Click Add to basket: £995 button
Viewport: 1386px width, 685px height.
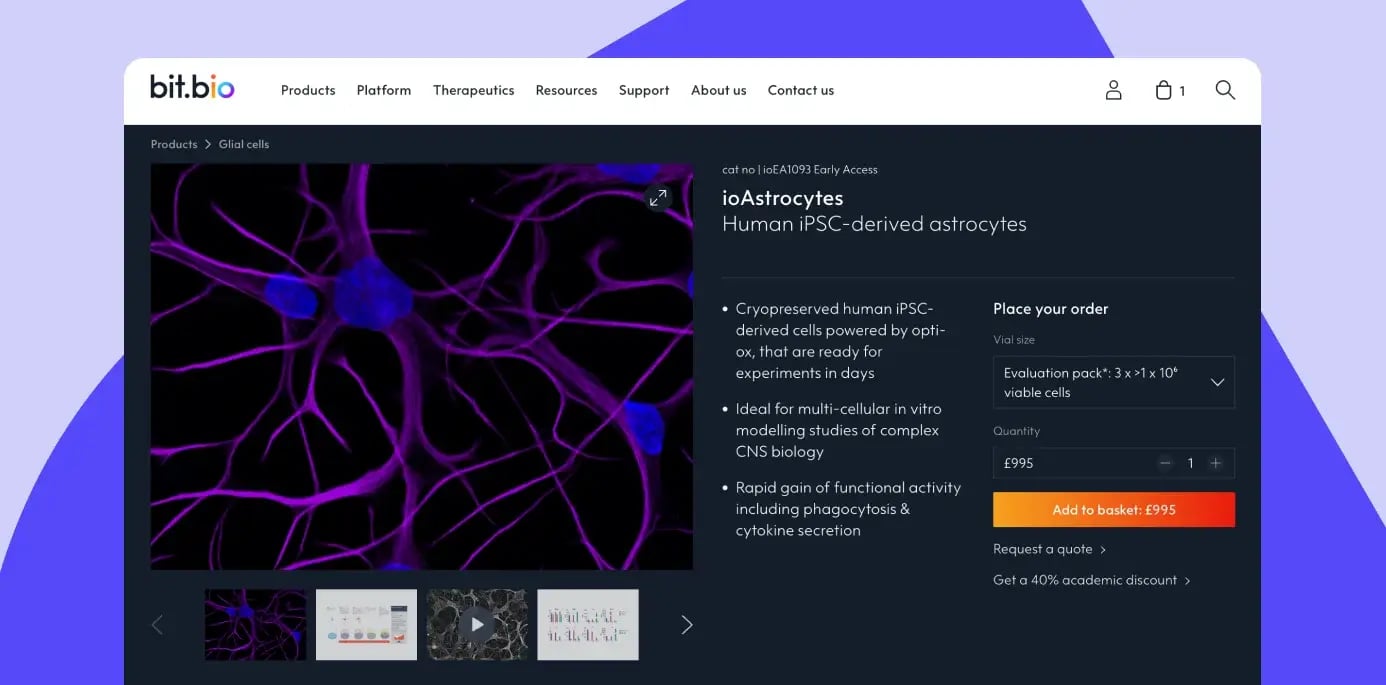(x=1113, y=510)
